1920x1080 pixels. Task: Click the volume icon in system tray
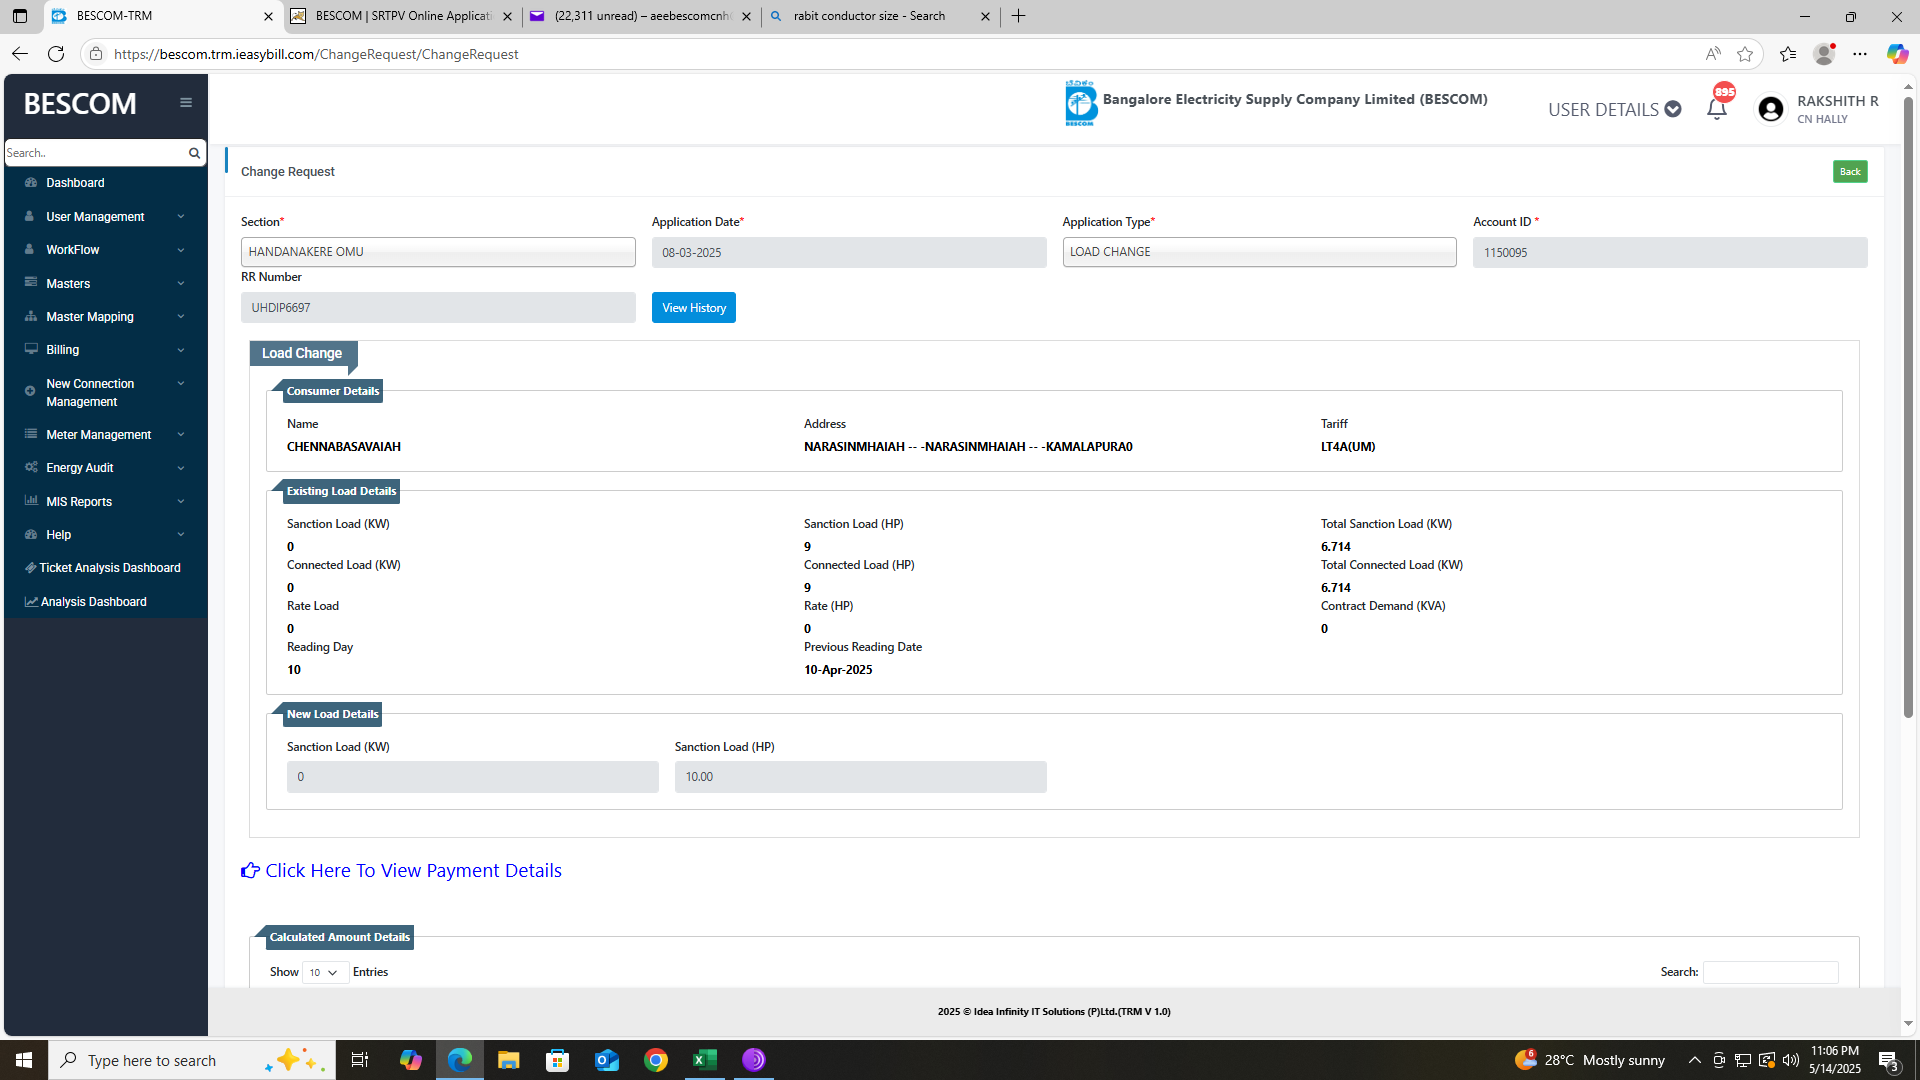point(1790,1060)
